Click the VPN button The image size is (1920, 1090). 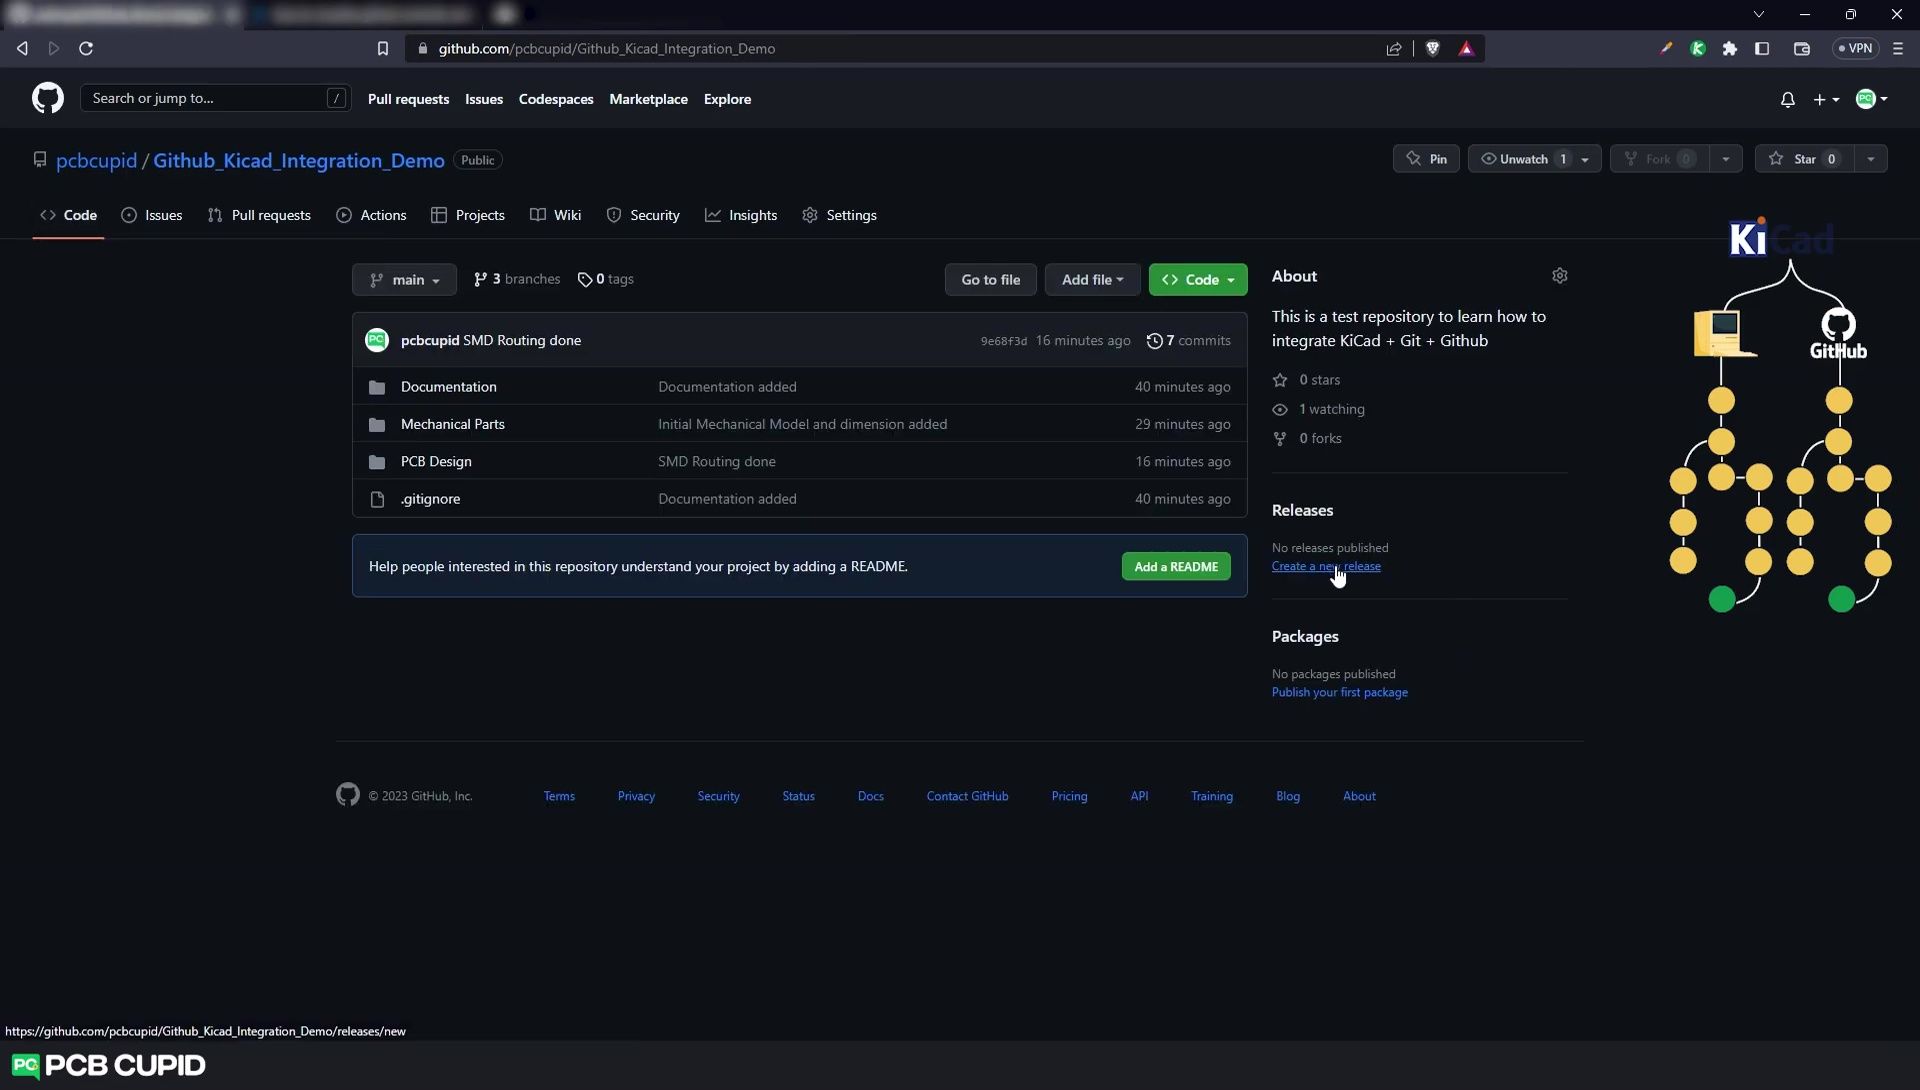(1855, 48)
